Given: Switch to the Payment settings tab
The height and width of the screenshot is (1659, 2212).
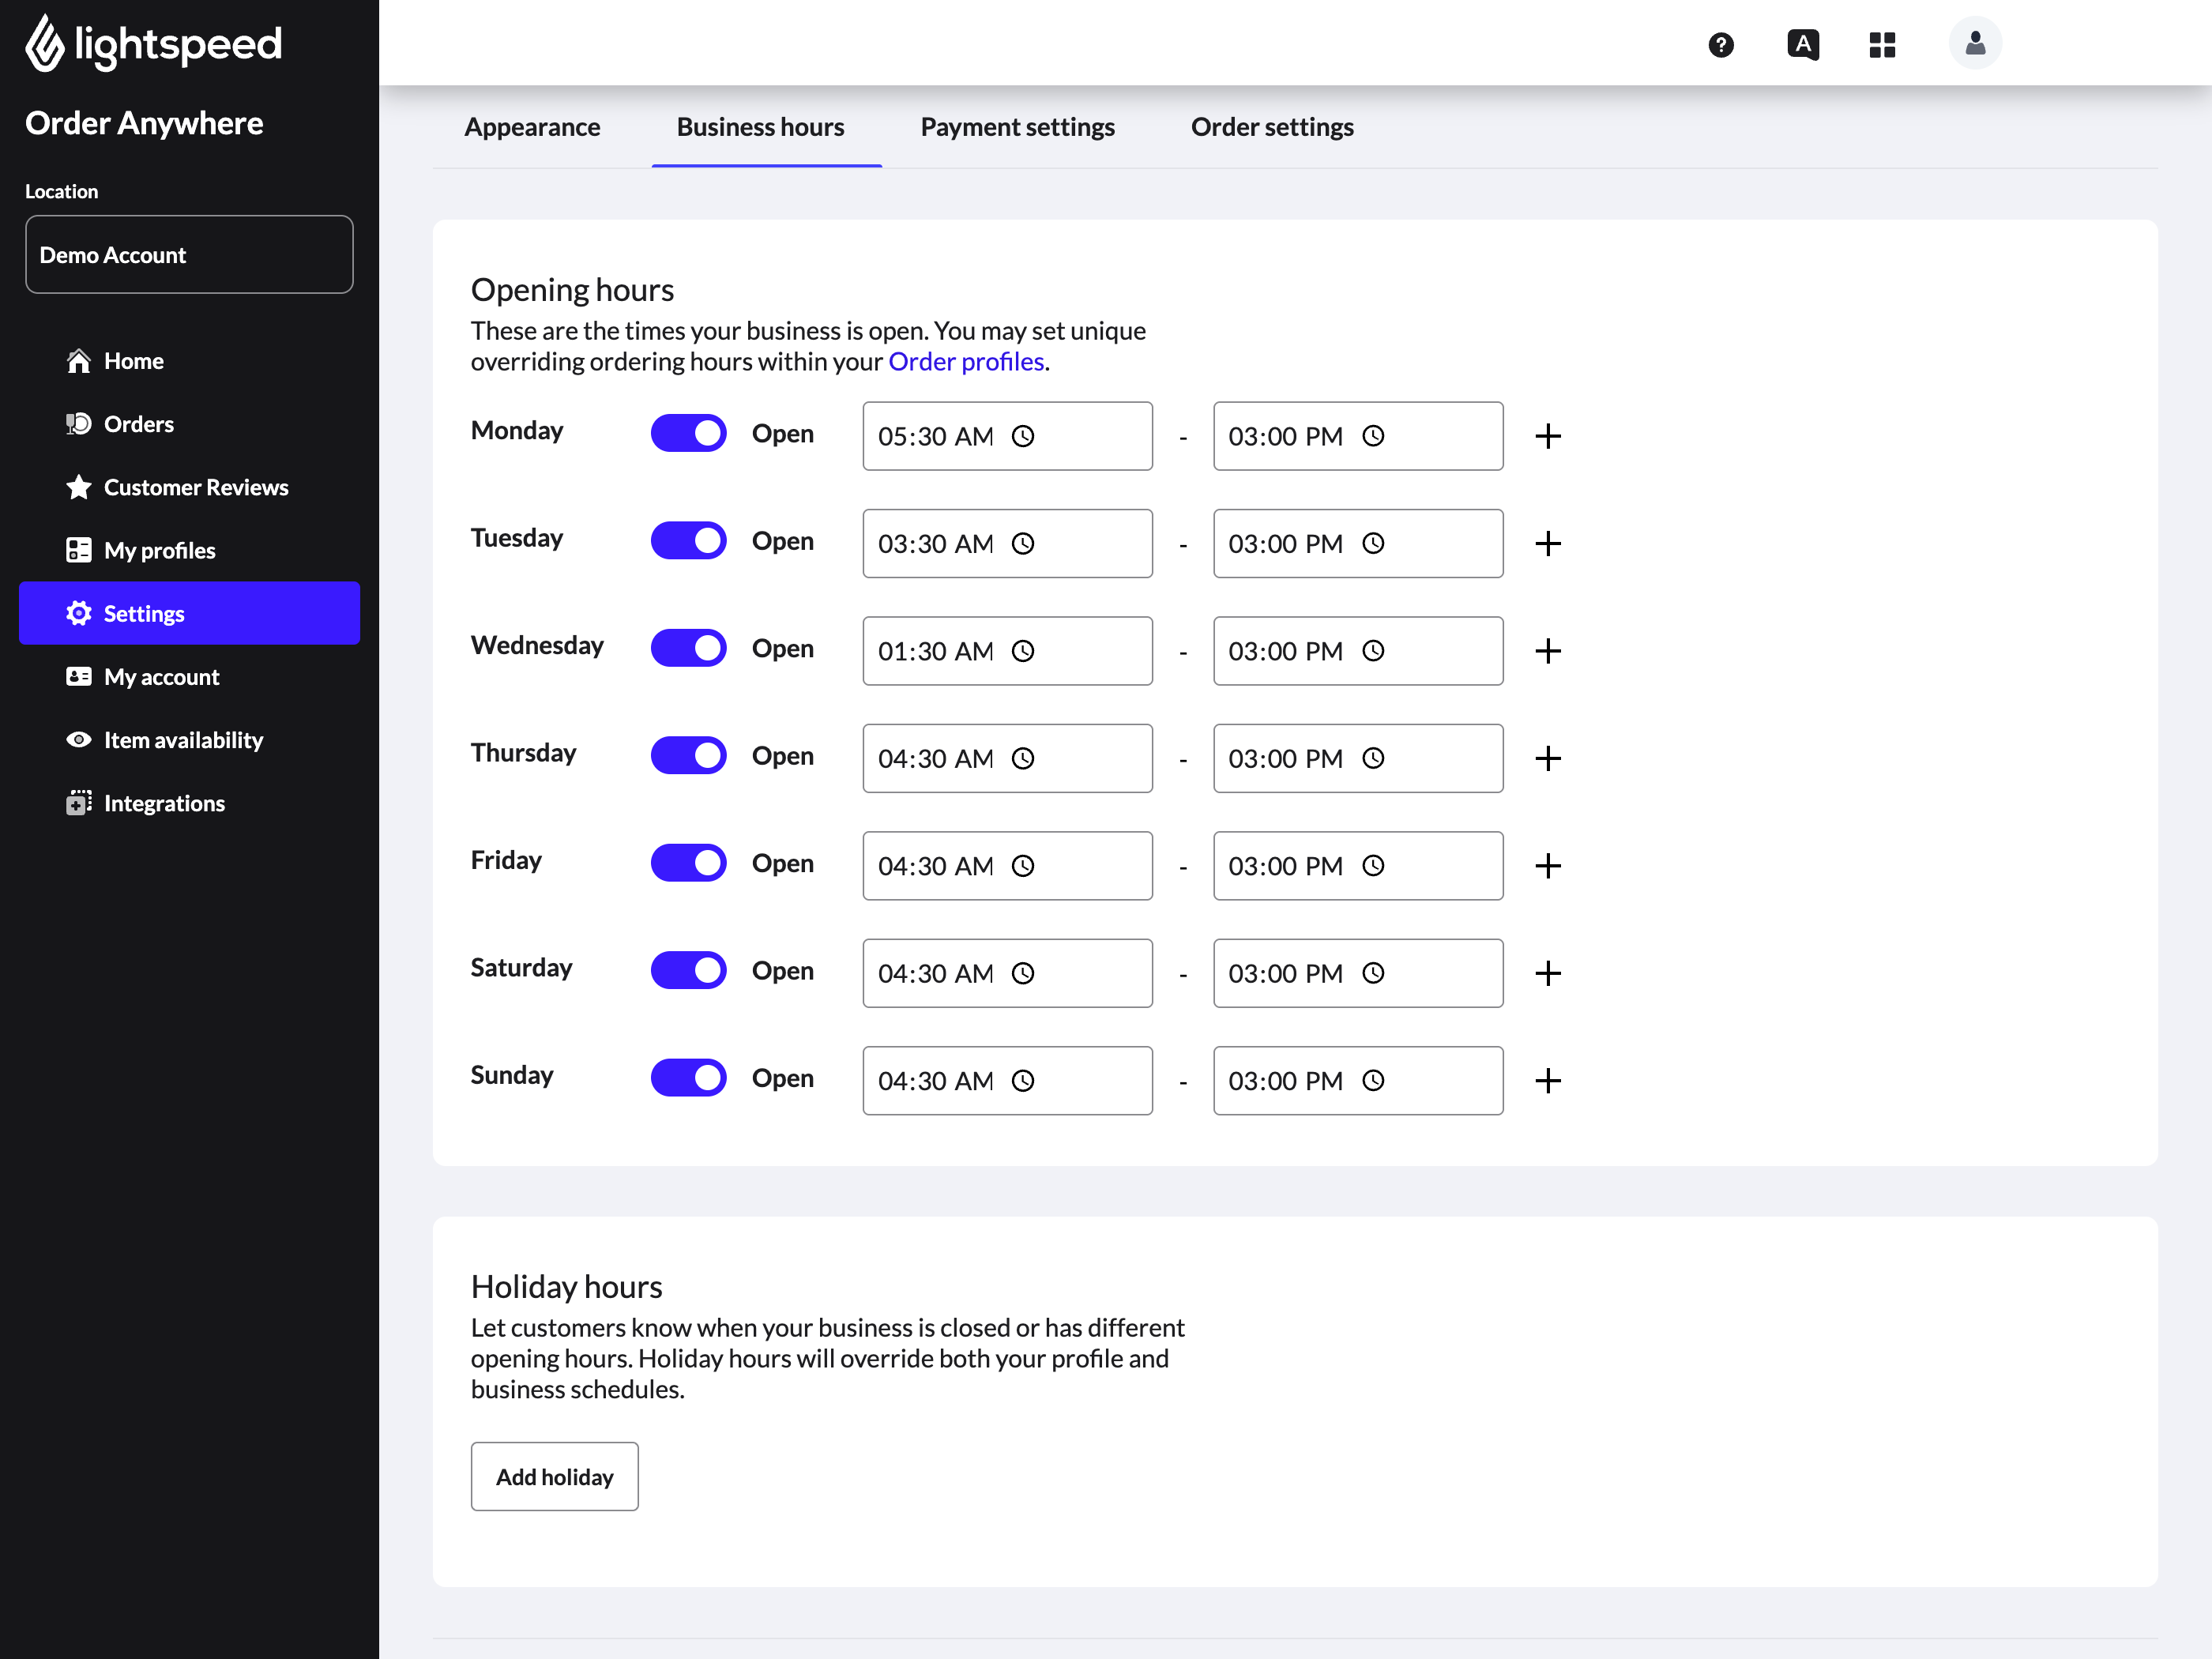Looking at the screenshot, I should click(x=1017, y=127).
